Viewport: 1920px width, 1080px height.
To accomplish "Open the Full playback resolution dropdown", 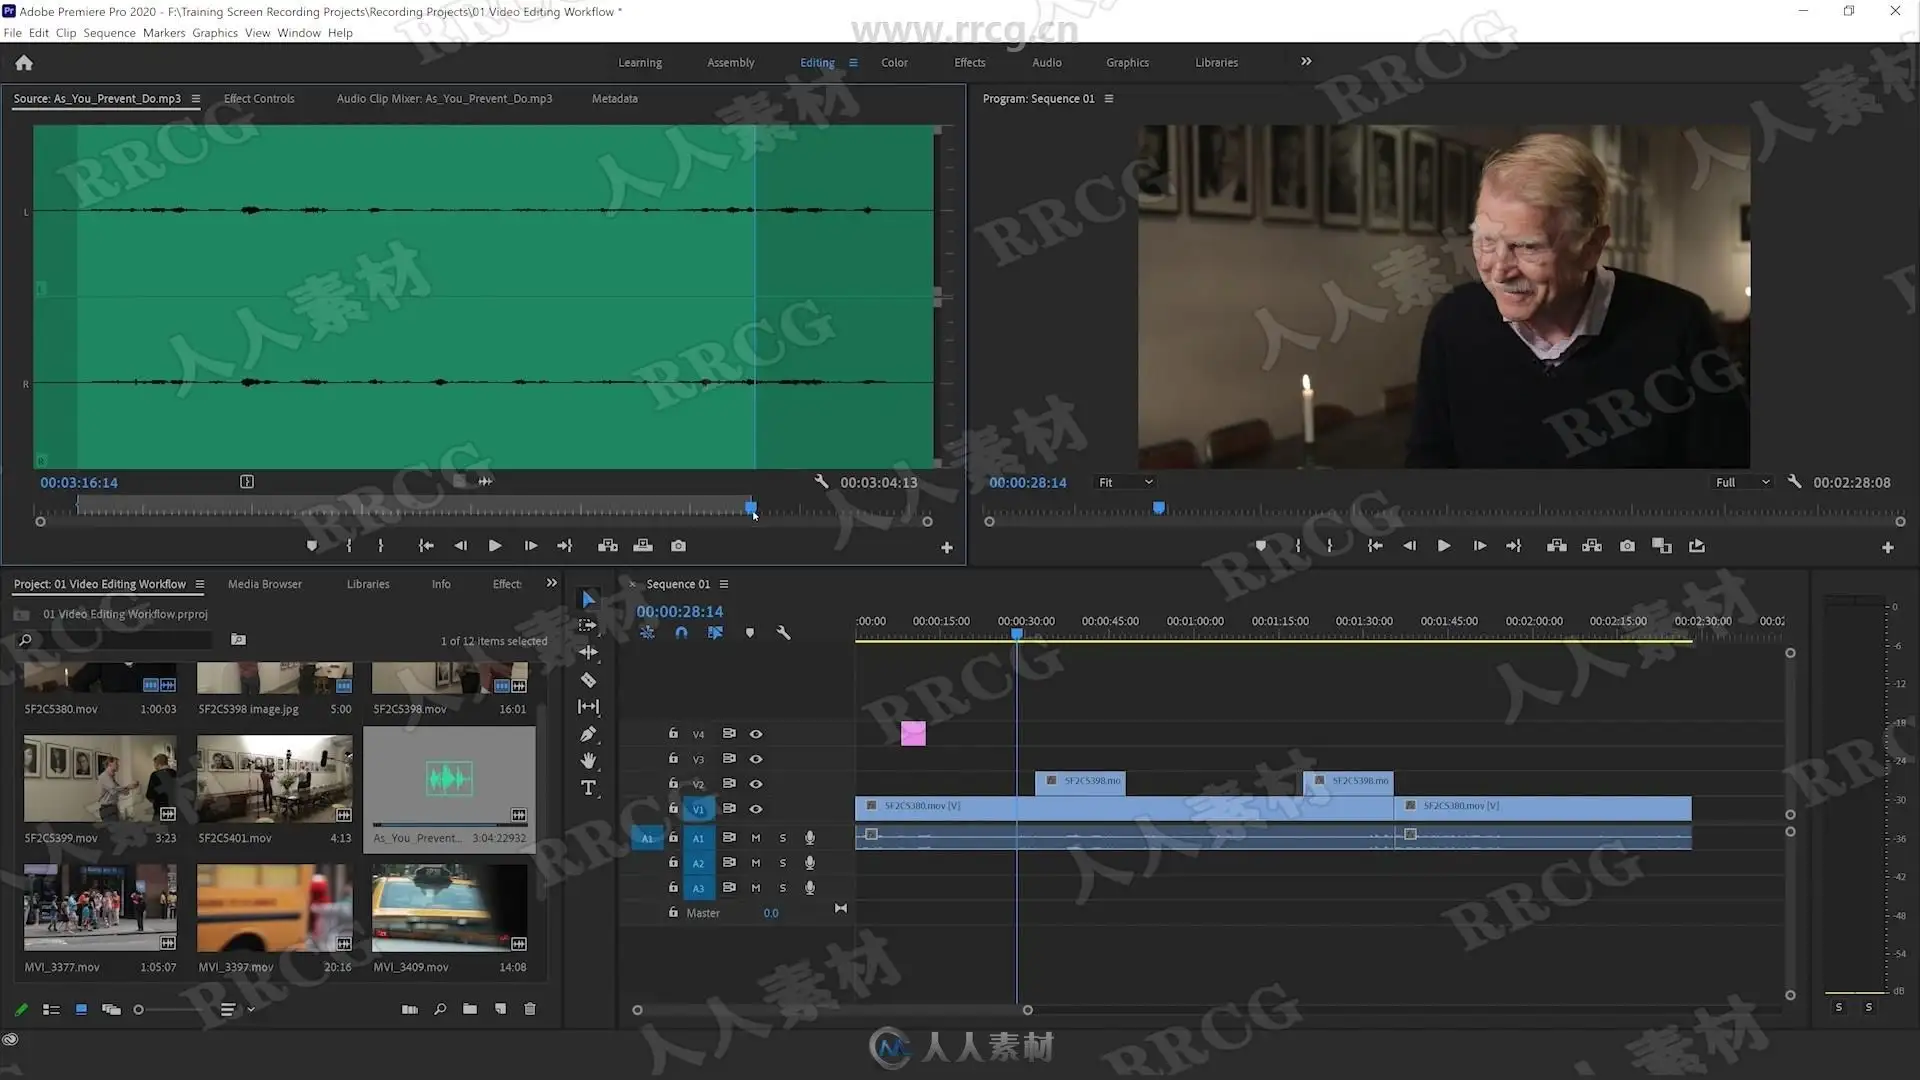I will coord(1742,482).
